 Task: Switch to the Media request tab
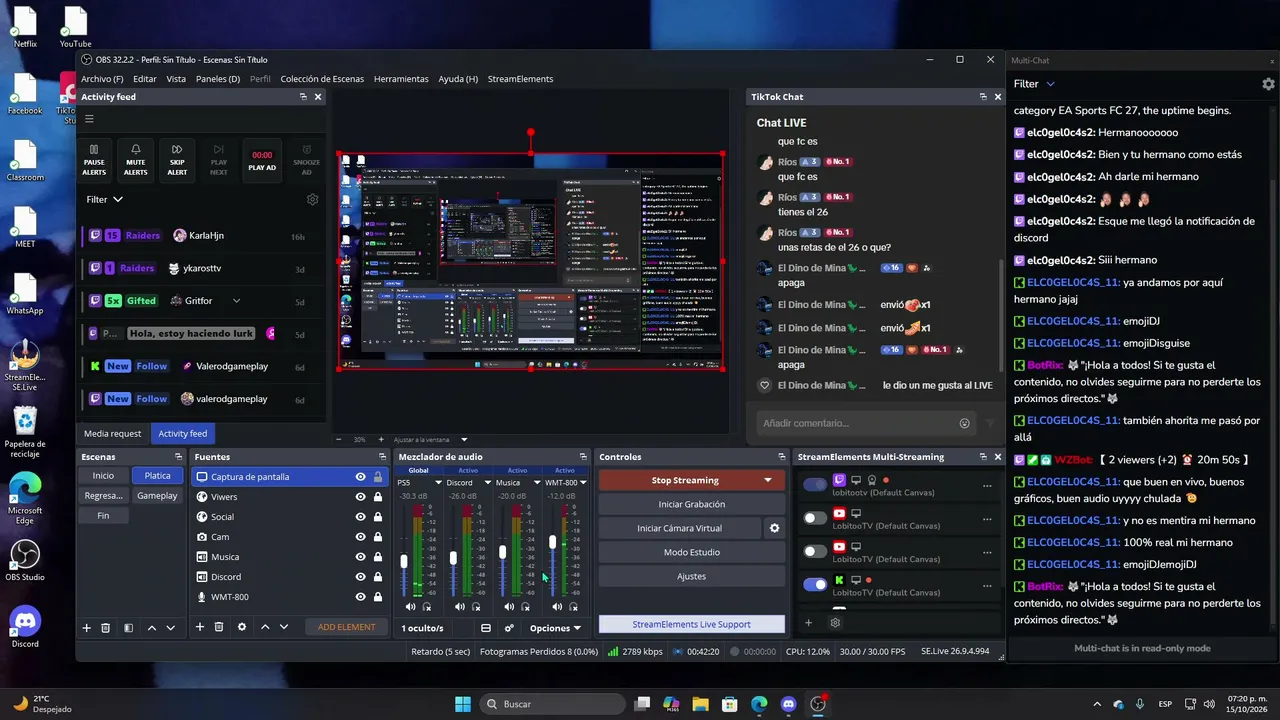pos(112,433)
